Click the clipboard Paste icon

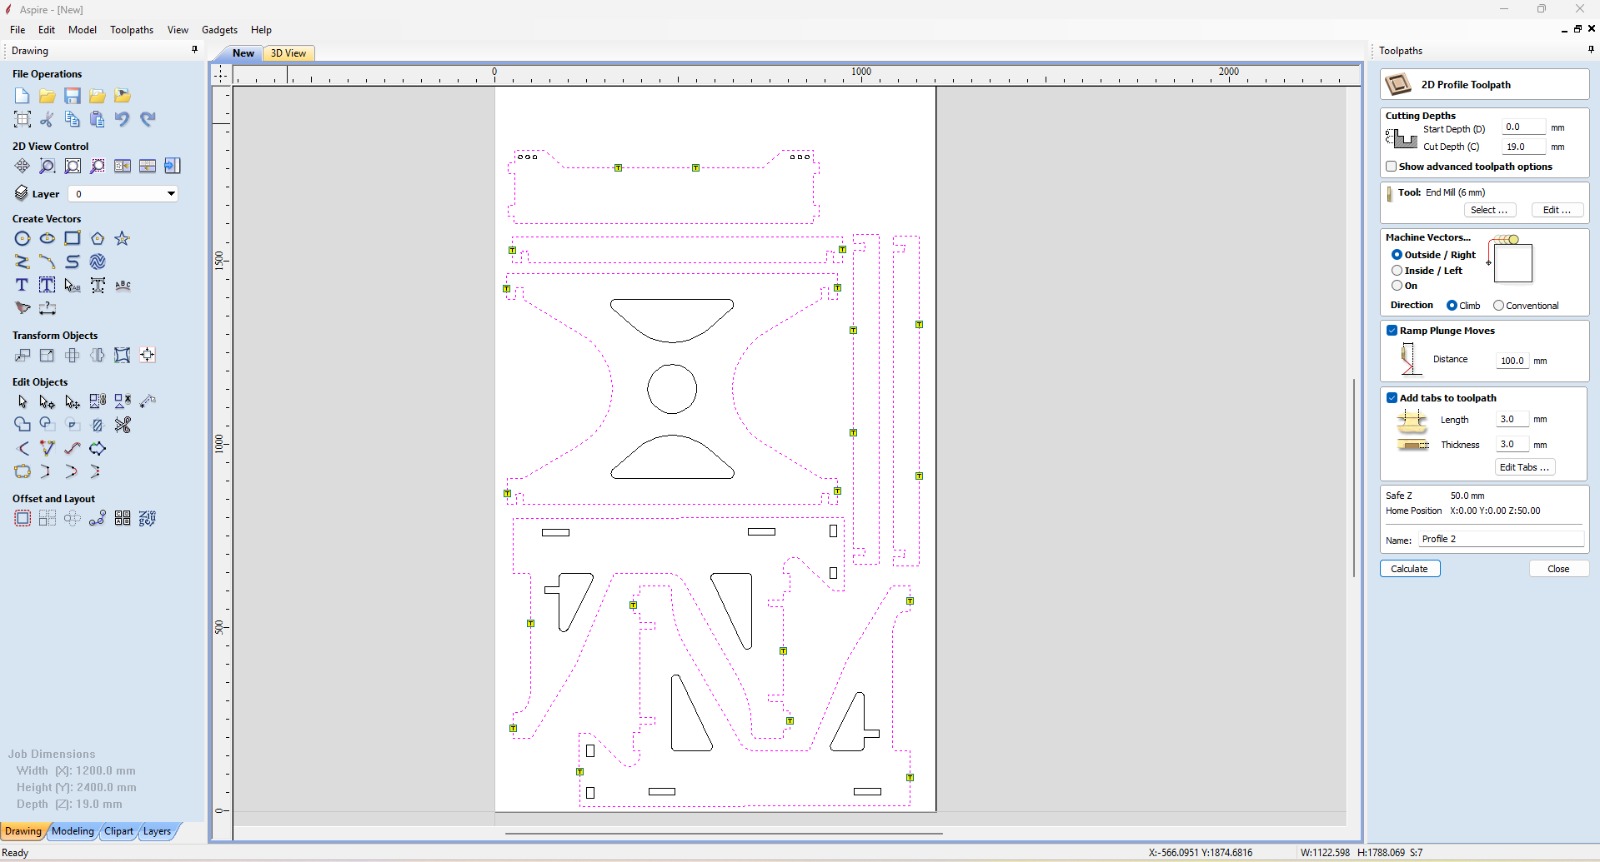tap(97, 119)
